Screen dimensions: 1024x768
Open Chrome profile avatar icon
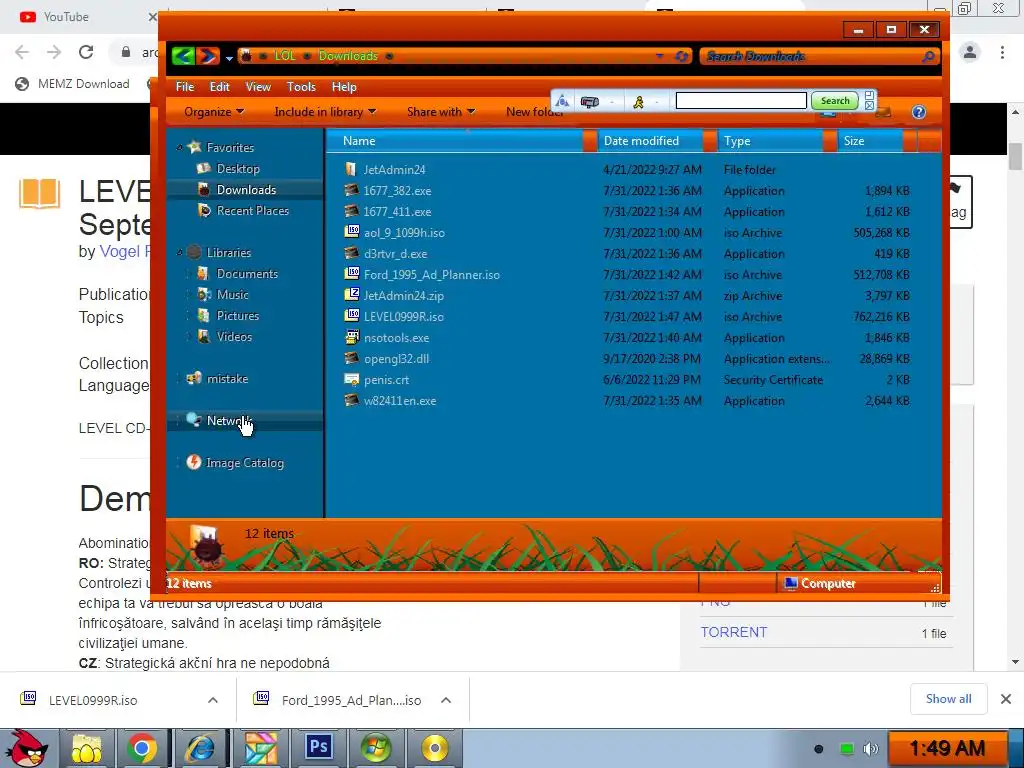click(970, 52)
